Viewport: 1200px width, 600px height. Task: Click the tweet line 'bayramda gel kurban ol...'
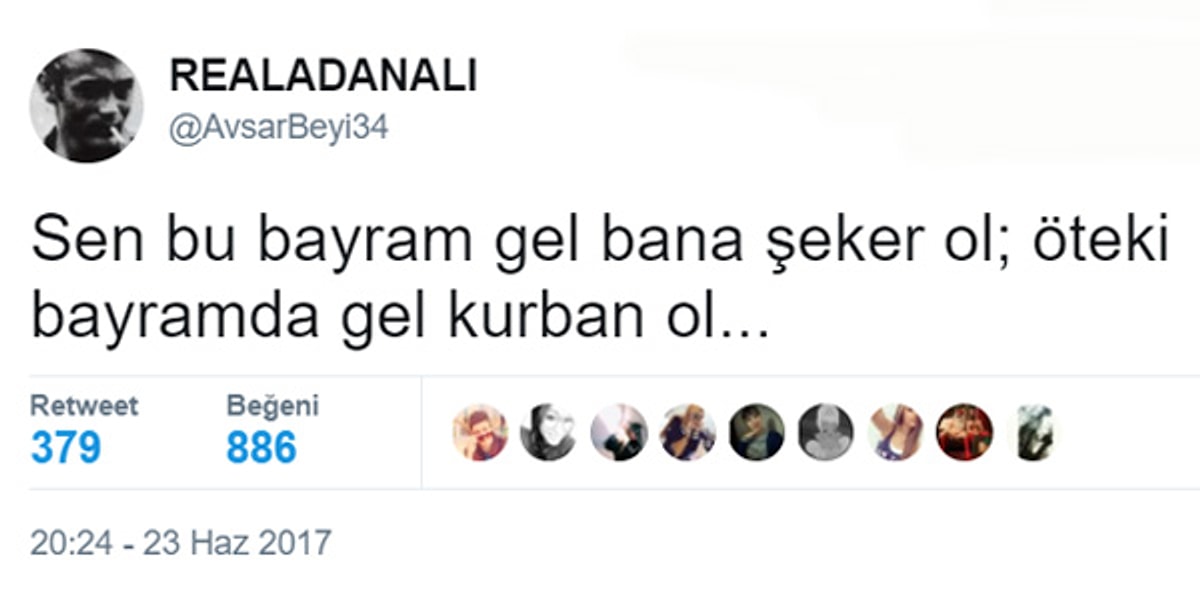click(399, 318)
